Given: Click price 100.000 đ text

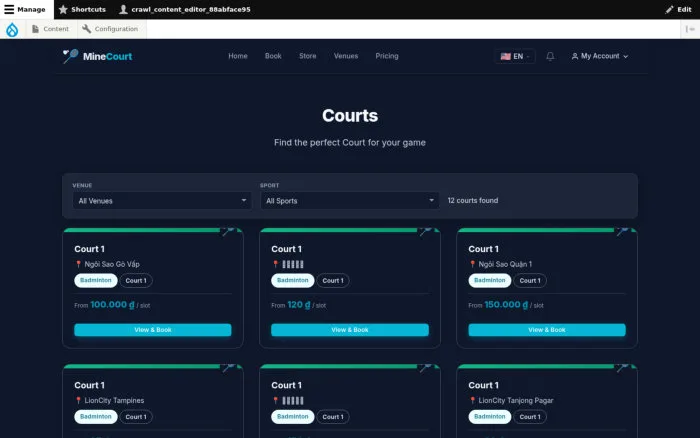Looking at the screenshot, I should pos(112,305).
